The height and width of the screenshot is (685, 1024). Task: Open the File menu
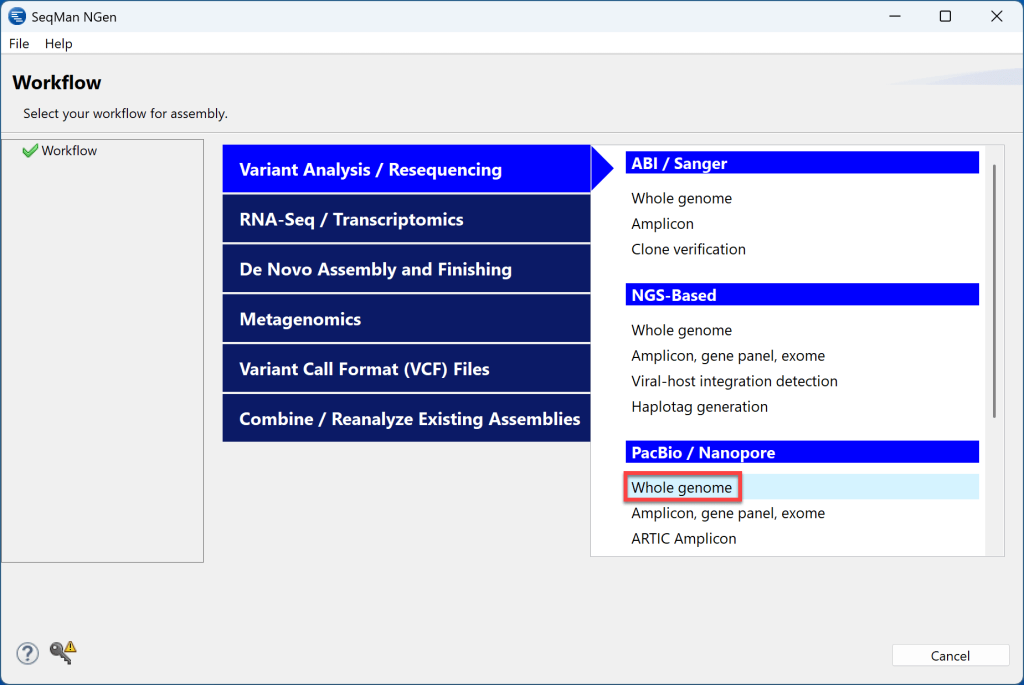[19, 44]
